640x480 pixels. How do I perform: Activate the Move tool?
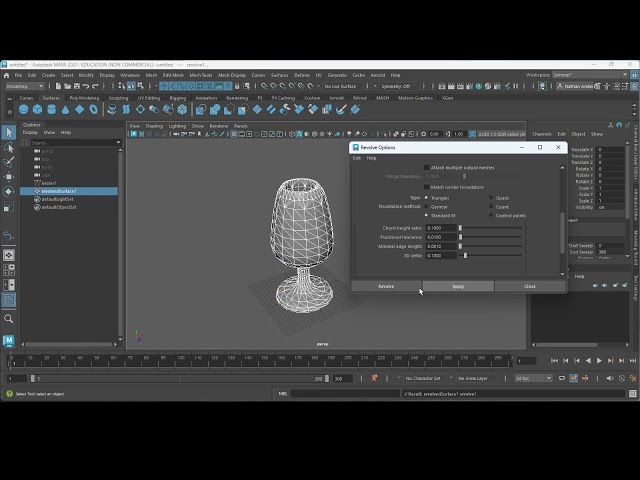coord(9,176)
